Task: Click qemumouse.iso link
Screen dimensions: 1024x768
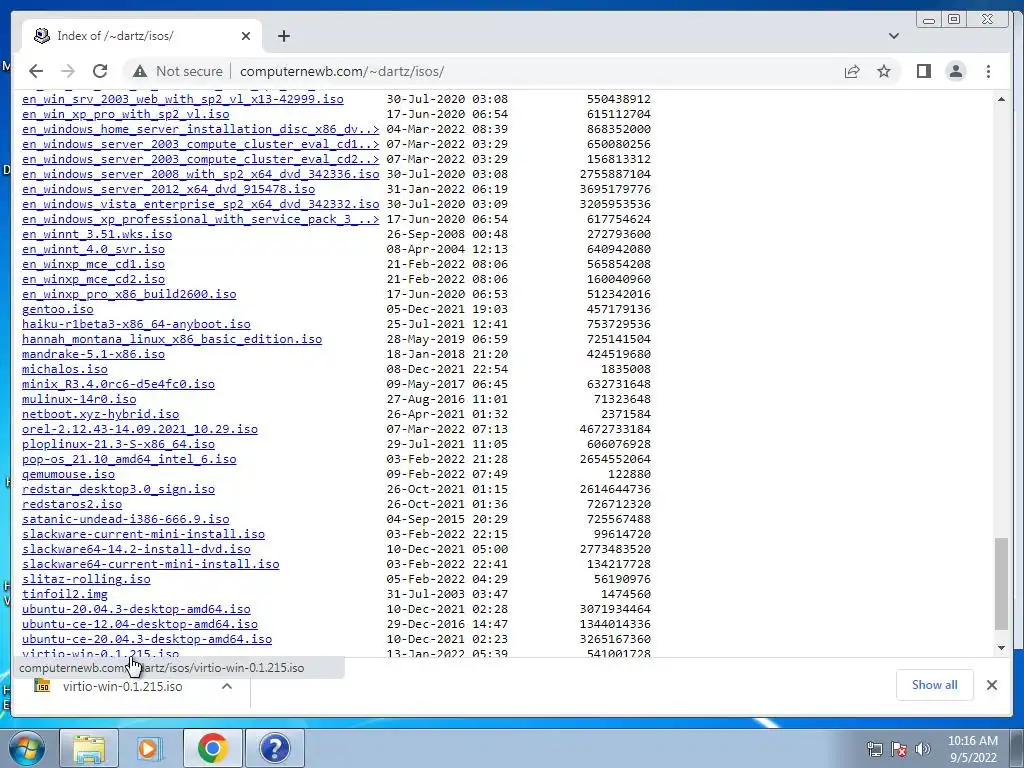Action: tap(68, 474)
